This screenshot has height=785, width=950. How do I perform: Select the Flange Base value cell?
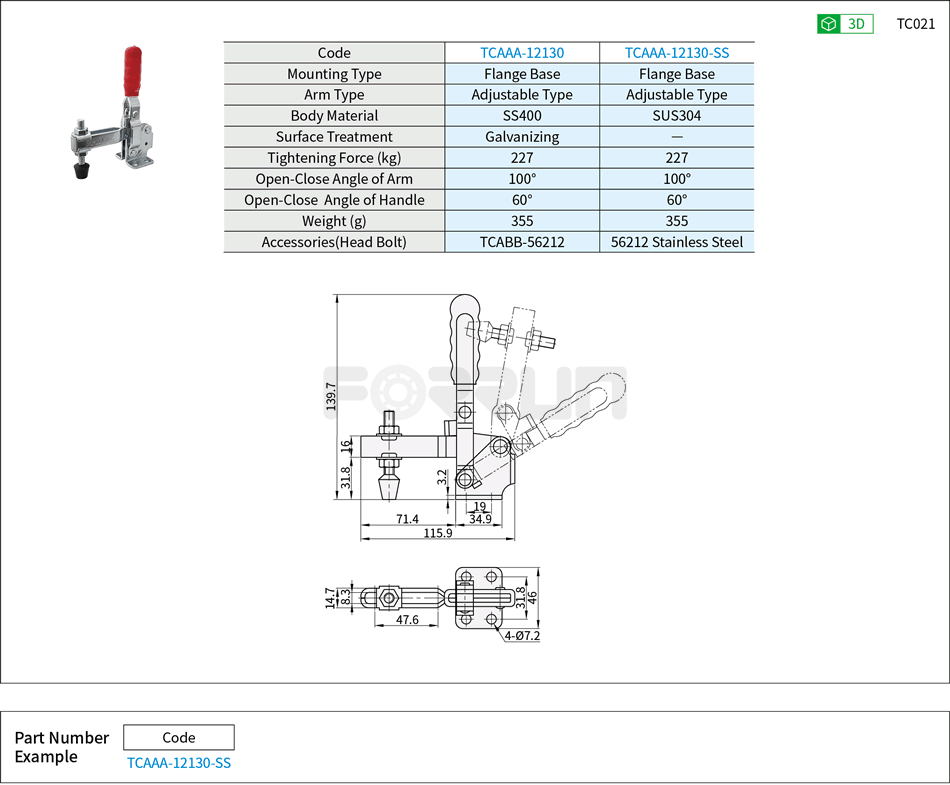coord(521,74)
